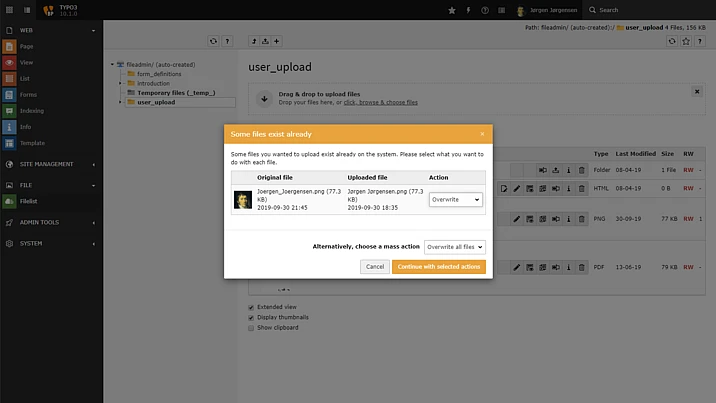Open the Overwrite action dropdown

pos(455,199)
